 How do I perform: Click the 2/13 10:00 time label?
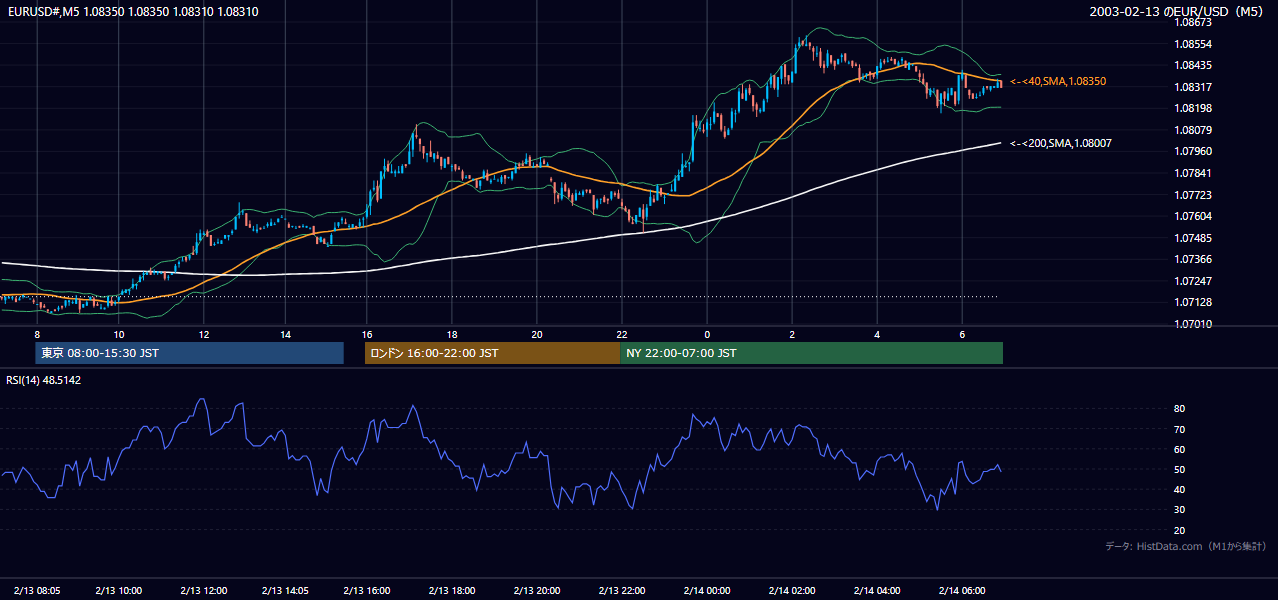pyautogui.click(x=118, y=591)
